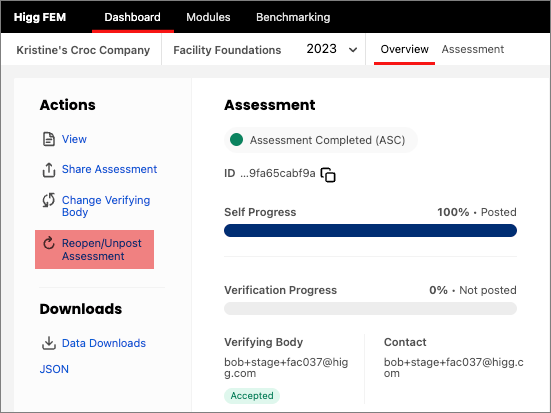
Task: Select Change Verifying Body link
Action: click(x=106, y=206)
